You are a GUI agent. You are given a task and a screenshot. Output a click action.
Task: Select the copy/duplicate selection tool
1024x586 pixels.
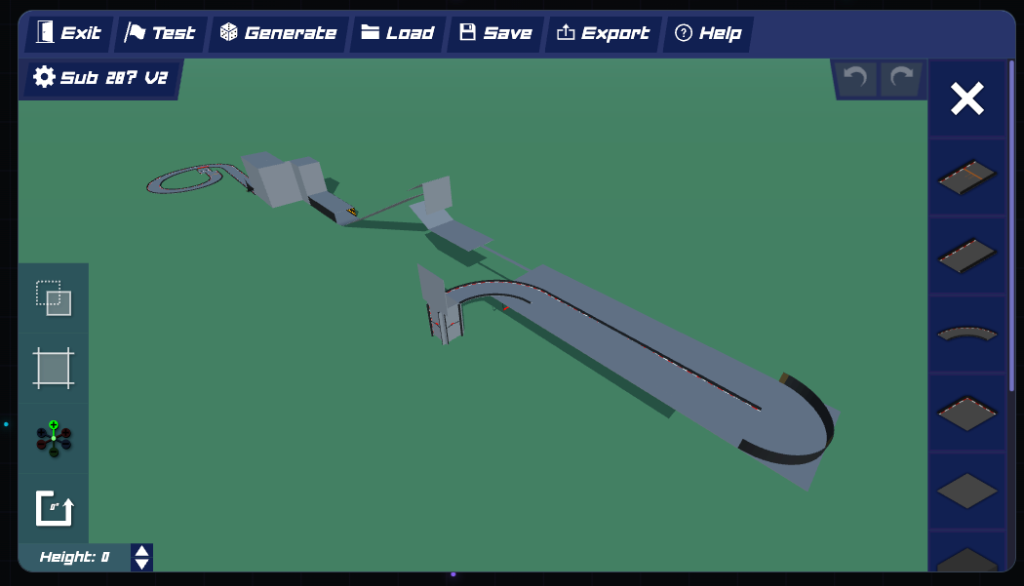click(53, 298)
